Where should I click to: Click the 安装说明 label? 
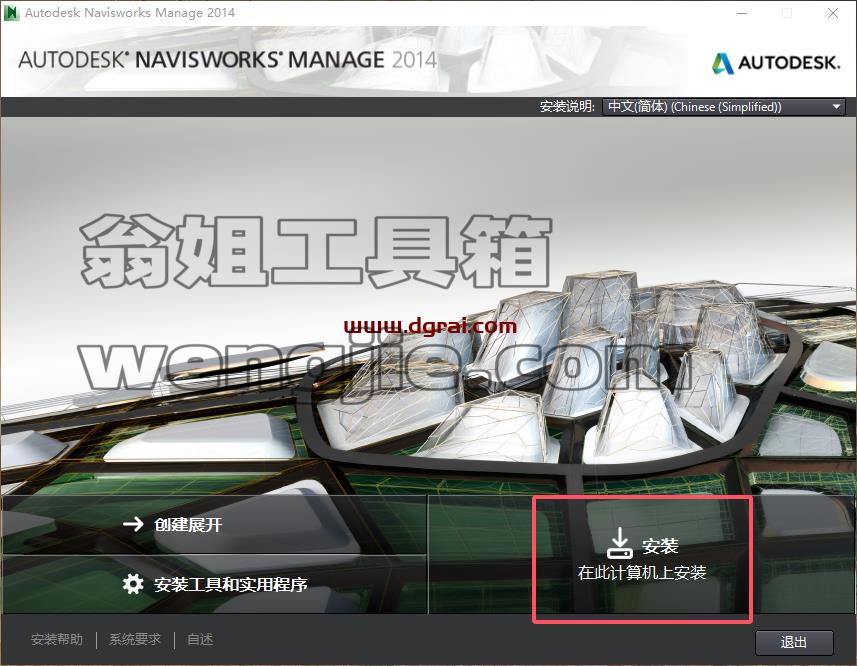click(567, 107)
